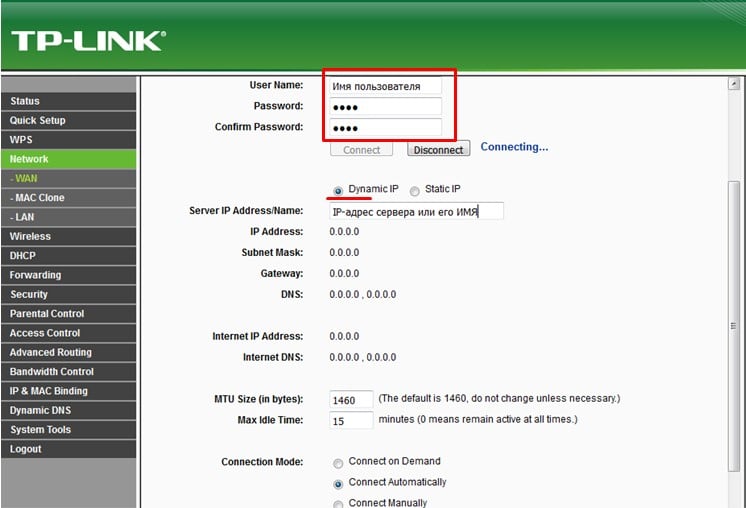The width and height of the screenshot is (746, 508).
Task: Choose Connect Manually mode
Action: click(338, 503)
